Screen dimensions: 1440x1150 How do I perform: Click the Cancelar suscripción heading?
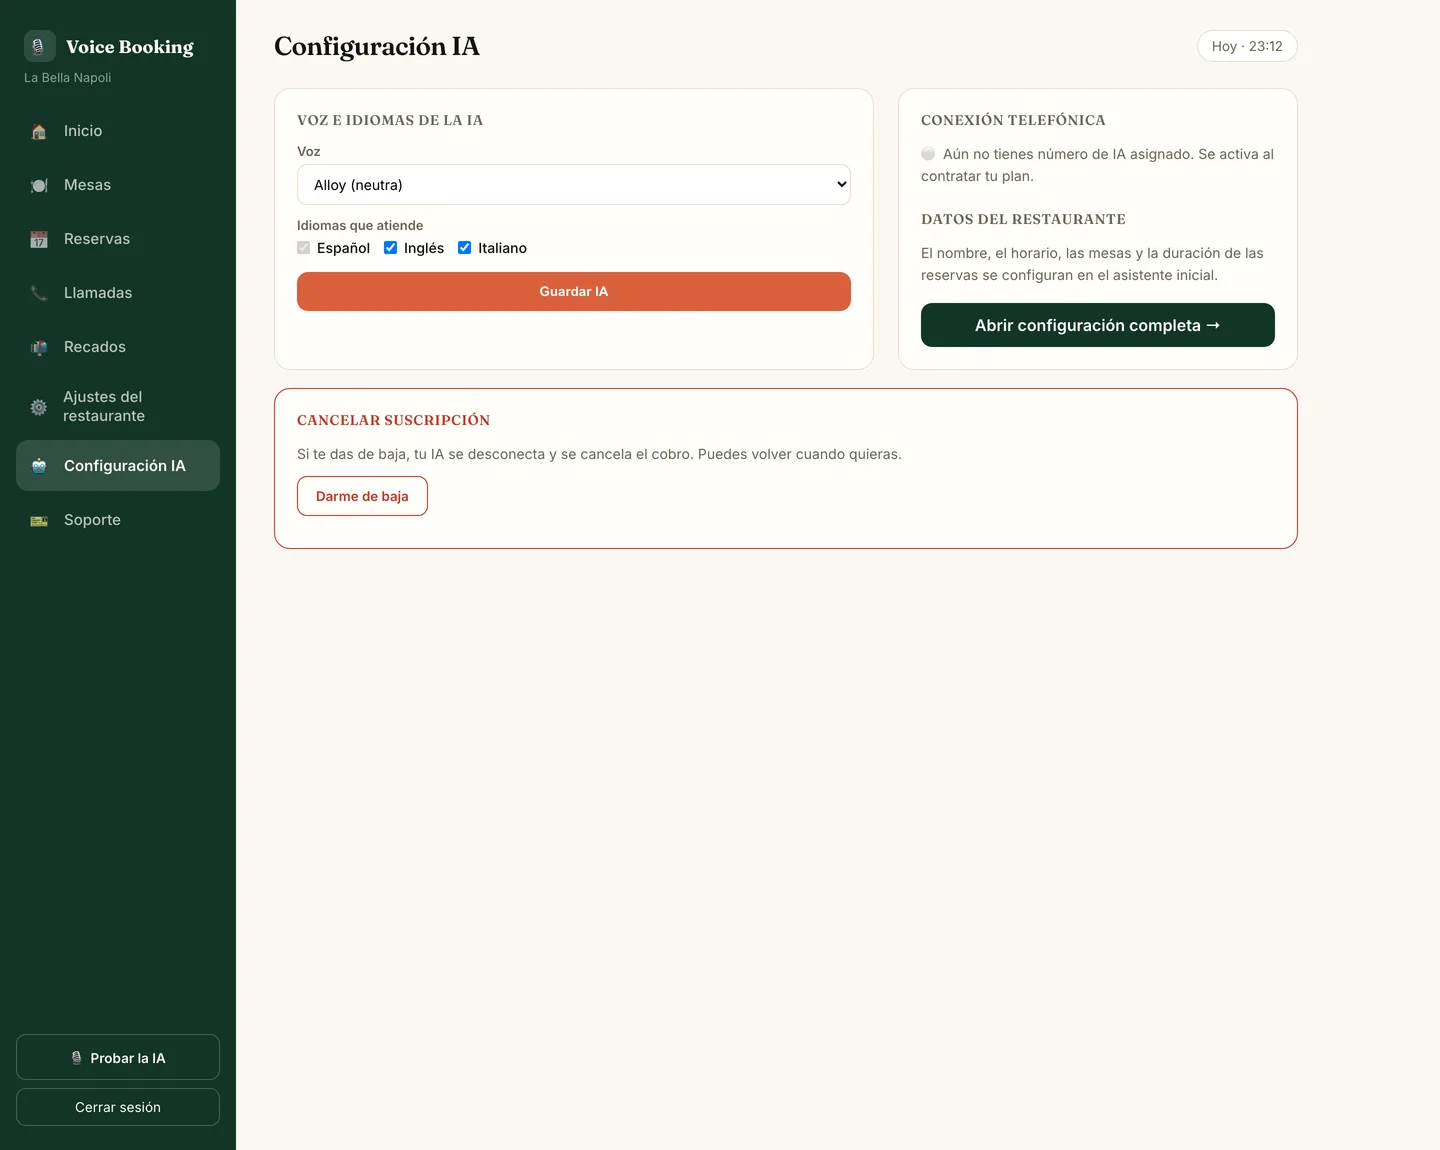click(x=394, y=420)
